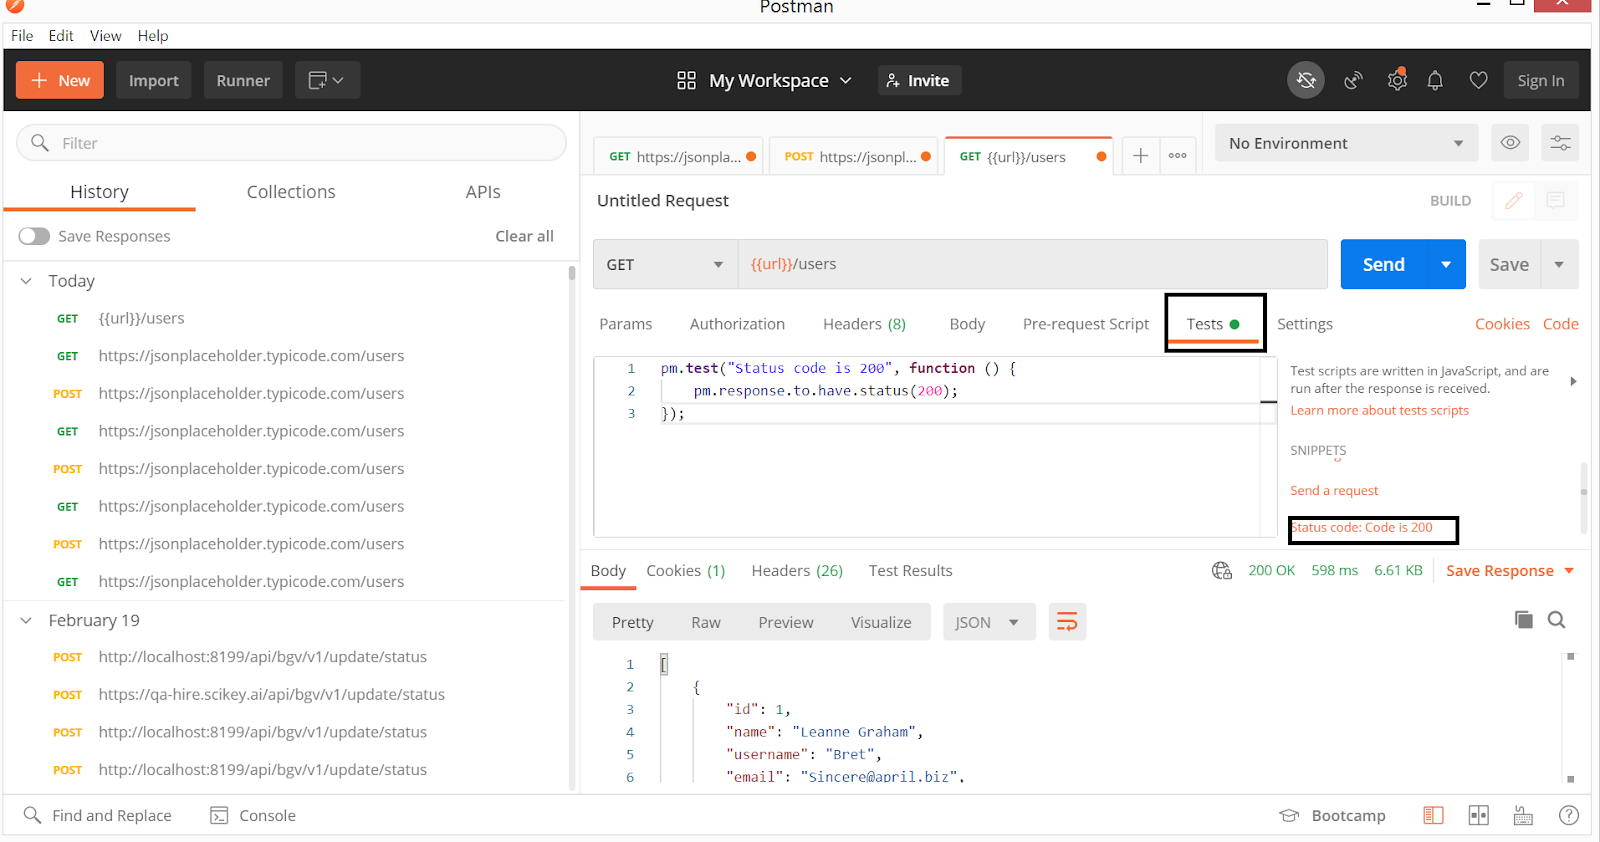Screen dimensions: 1600x842
Task: Click the snippets list scrollbar
Action: 1583,498
